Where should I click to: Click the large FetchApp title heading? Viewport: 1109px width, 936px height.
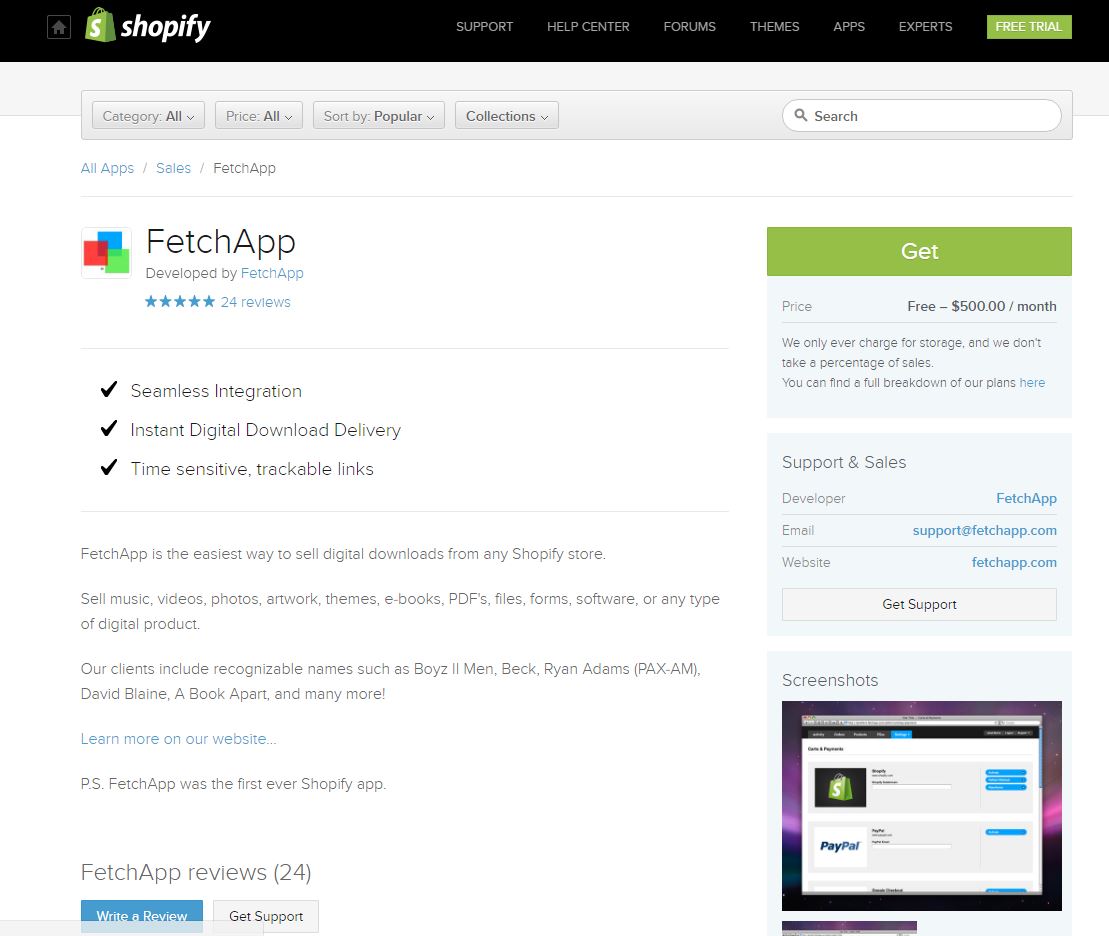click(x=221, y=241)
